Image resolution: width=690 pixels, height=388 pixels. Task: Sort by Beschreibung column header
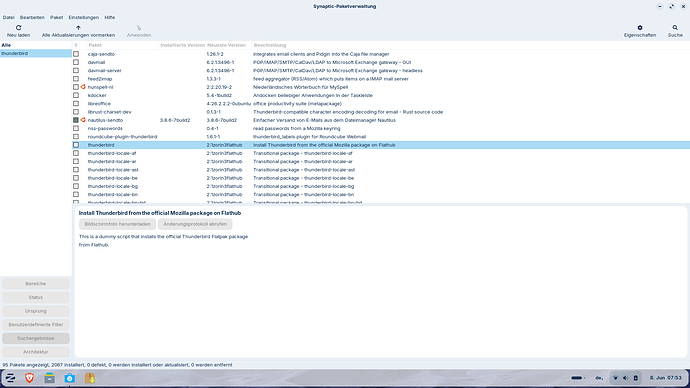click(x=471, y=45)
